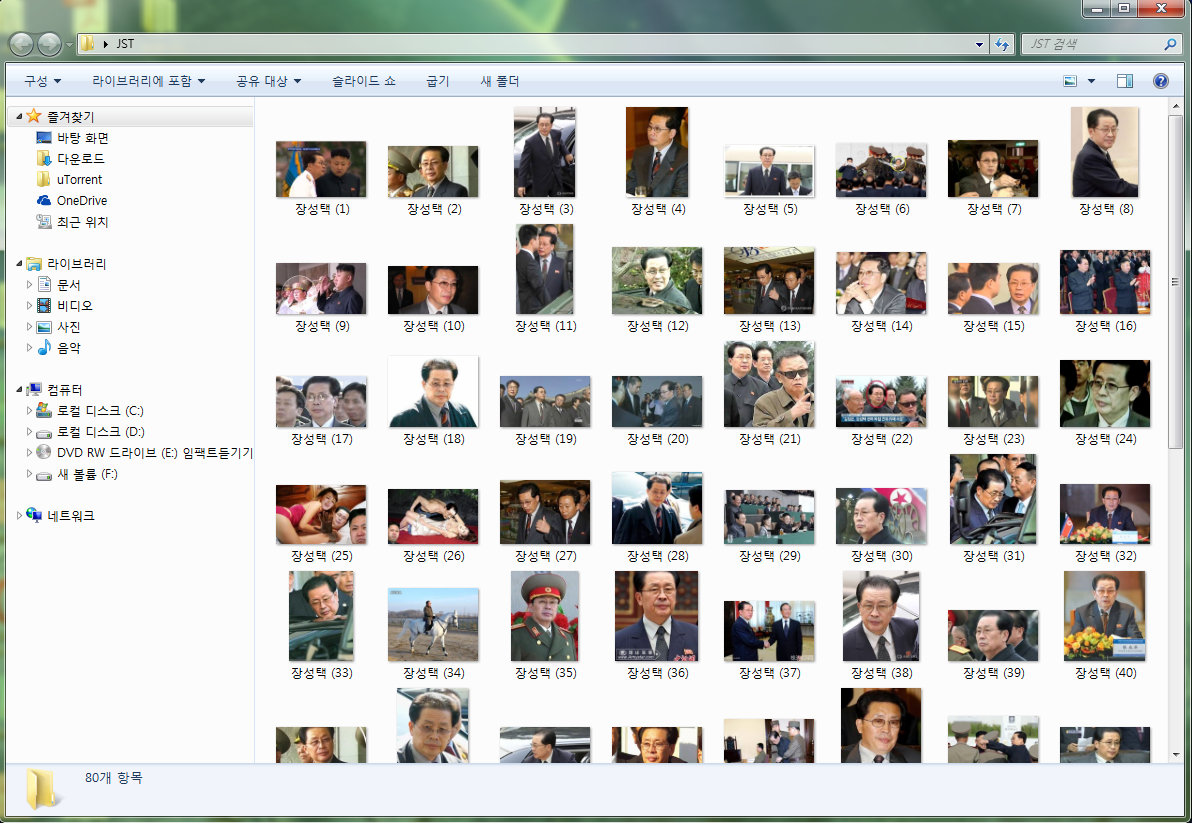The width and height of the screenshot is (1192, 823).
Task: Collapse the 컴퓨터 section in navigation tree
Action: click(21, 389)
